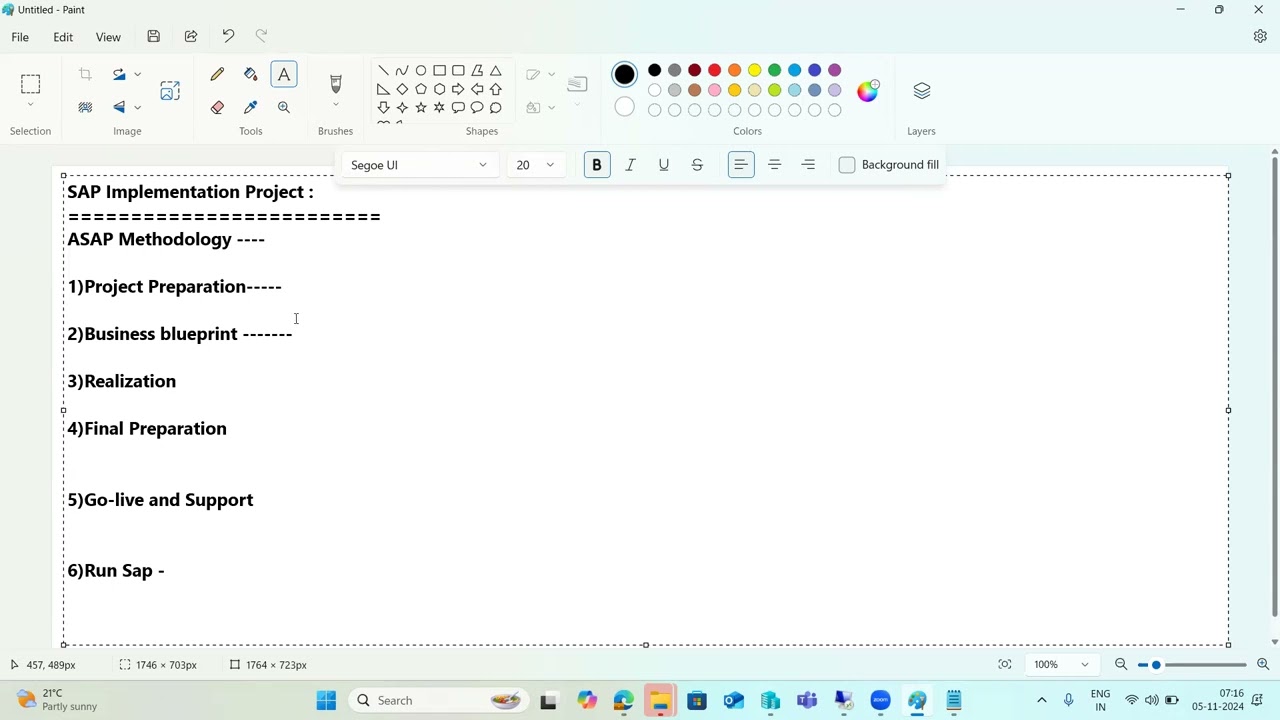Viewport: 1280px width, 720px height.
Task: Expand the Selection options arrow
Action: click(30, 105)
